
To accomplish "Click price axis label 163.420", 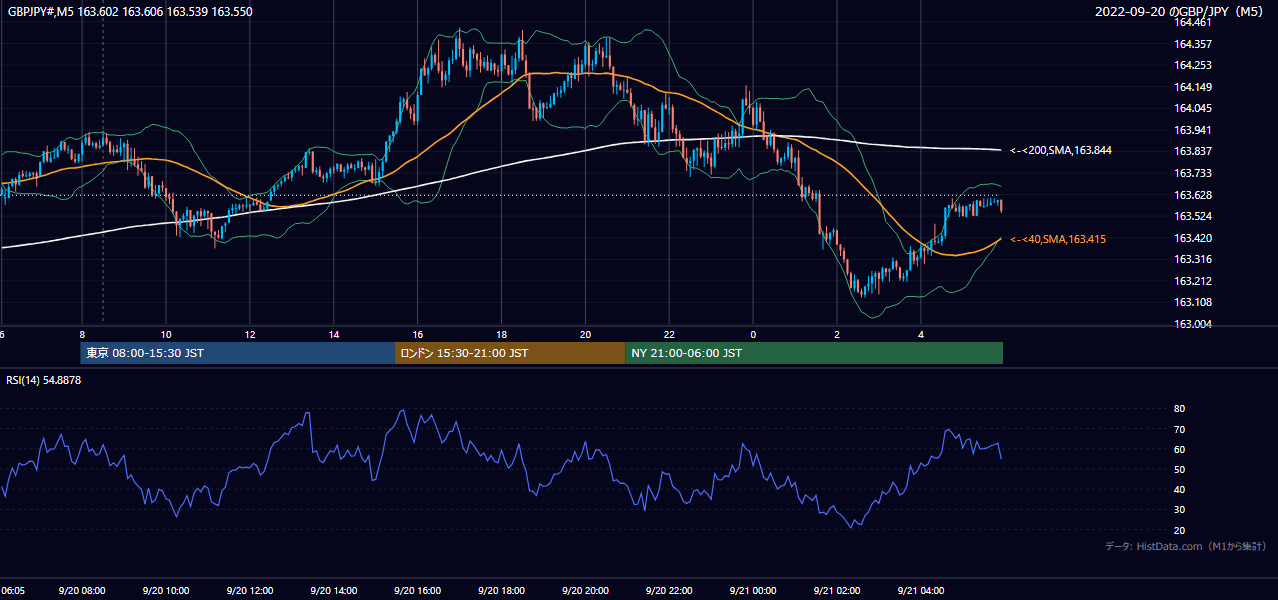I will pyautogui.click(x=1195, y=238).
